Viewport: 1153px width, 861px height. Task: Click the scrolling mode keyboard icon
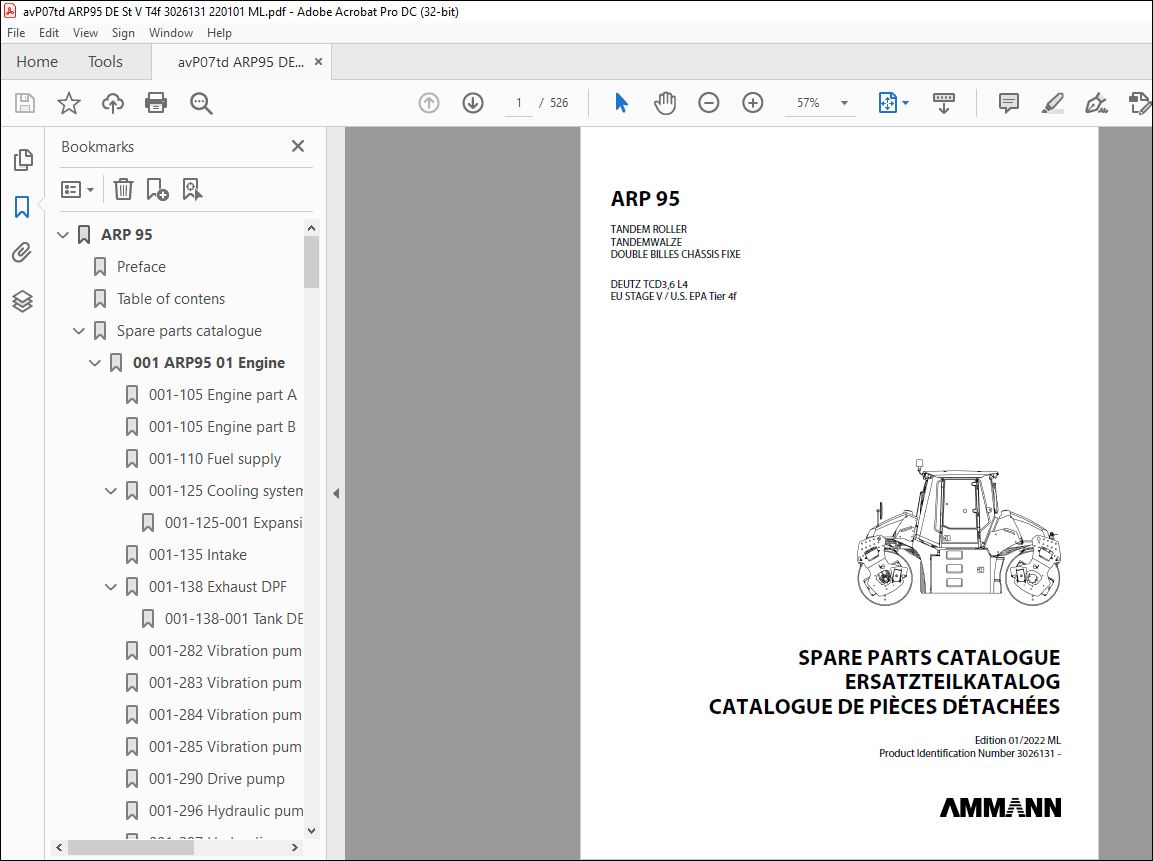[x=943, y=103]
